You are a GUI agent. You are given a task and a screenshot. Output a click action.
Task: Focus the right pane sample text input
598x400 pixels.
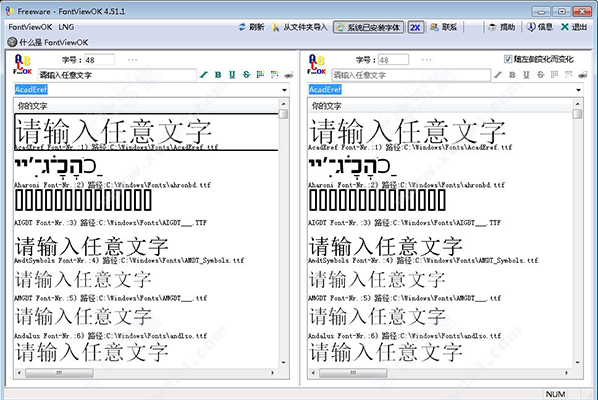411,75
